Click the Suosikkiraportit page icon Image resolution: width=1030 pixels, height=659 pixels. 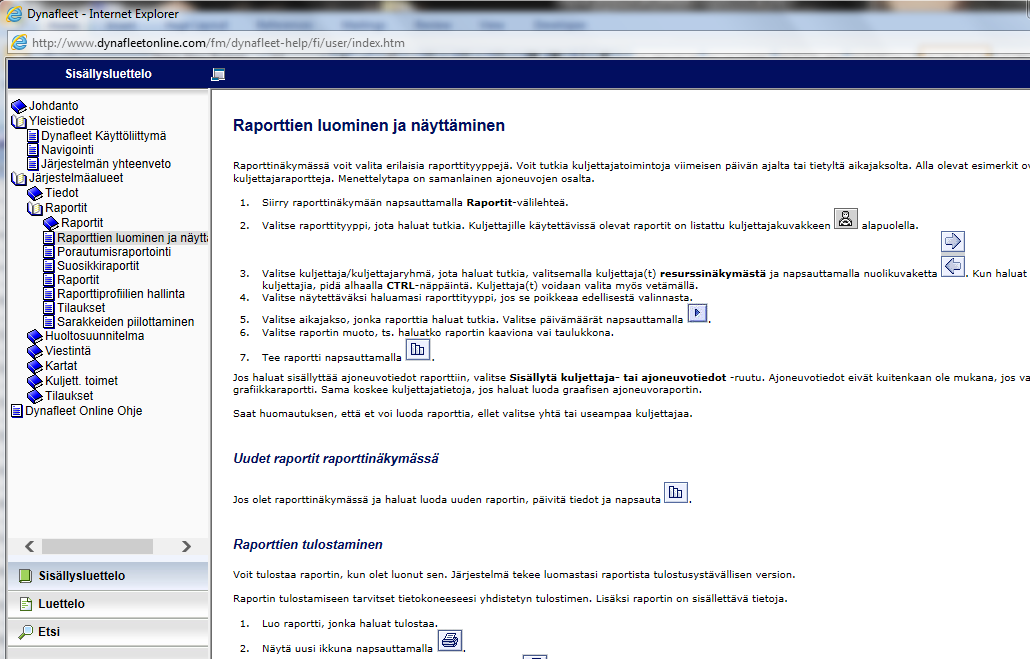(x=49, y=265)
